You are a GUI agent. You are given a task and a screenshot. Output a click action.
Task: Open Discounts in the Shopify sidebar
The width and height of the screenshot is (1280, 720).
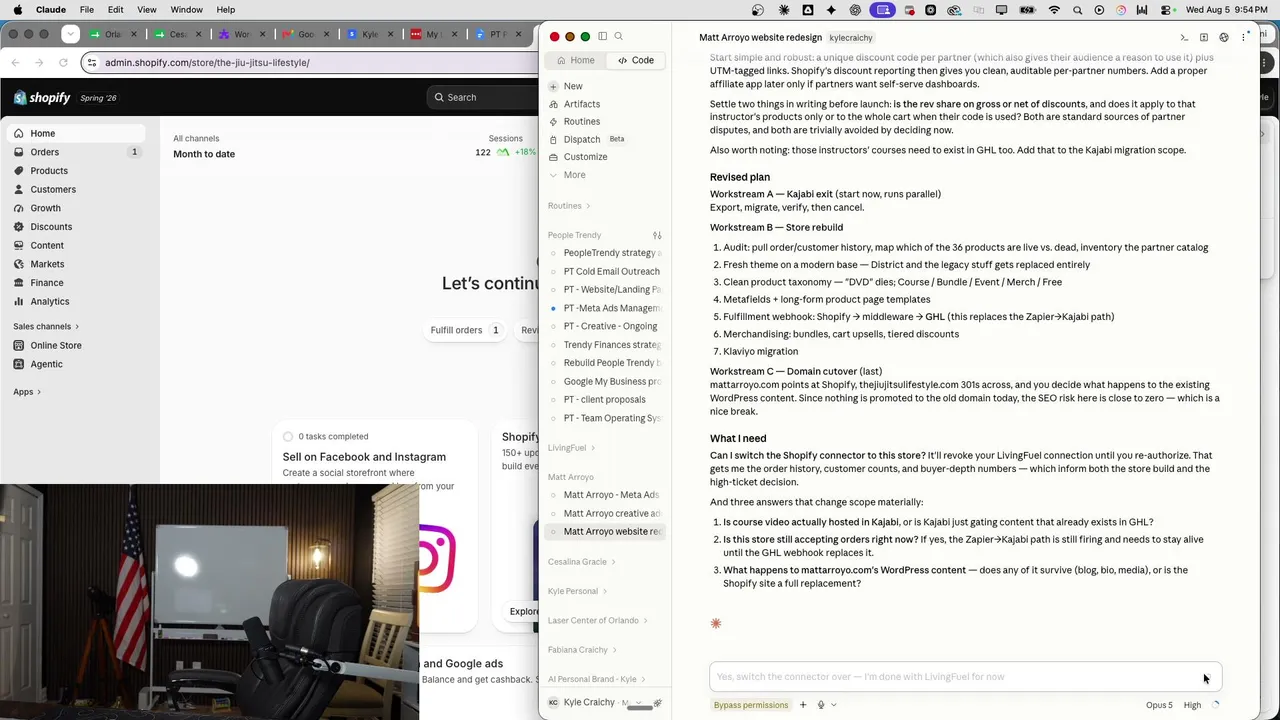point(78,227)
